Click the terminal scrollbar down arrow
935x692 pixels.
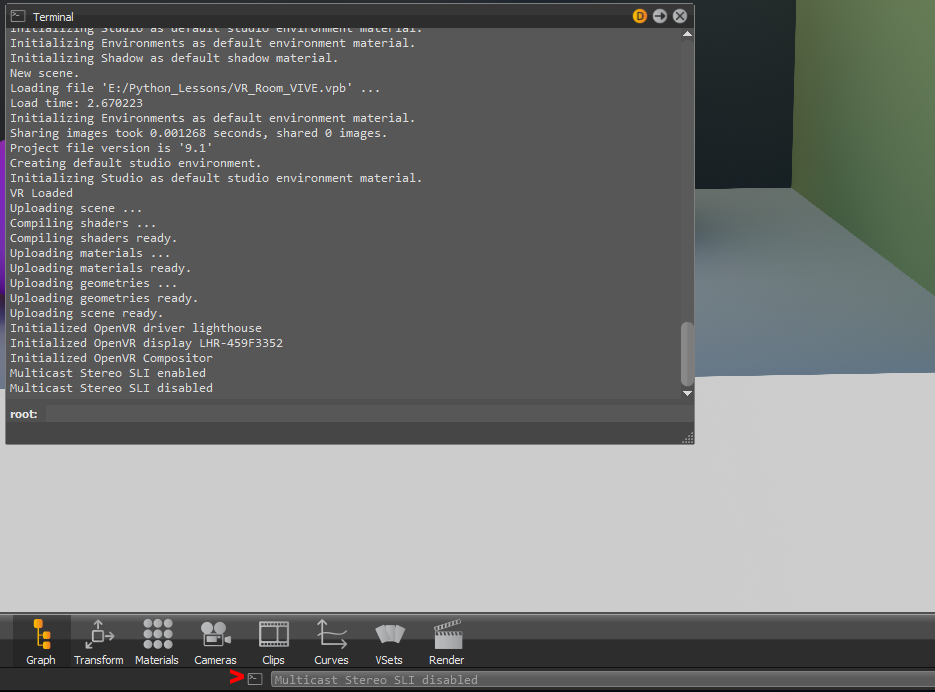[687, 393]
